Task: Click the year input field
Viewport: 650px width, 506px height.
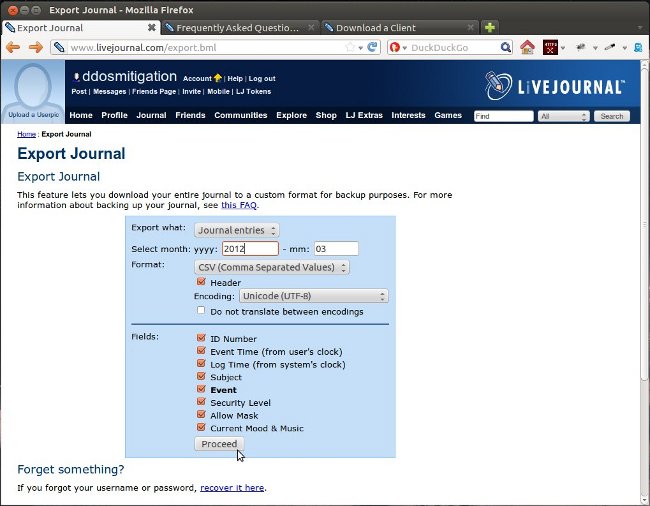Action: pyautogui.click(x=249, y=248)
